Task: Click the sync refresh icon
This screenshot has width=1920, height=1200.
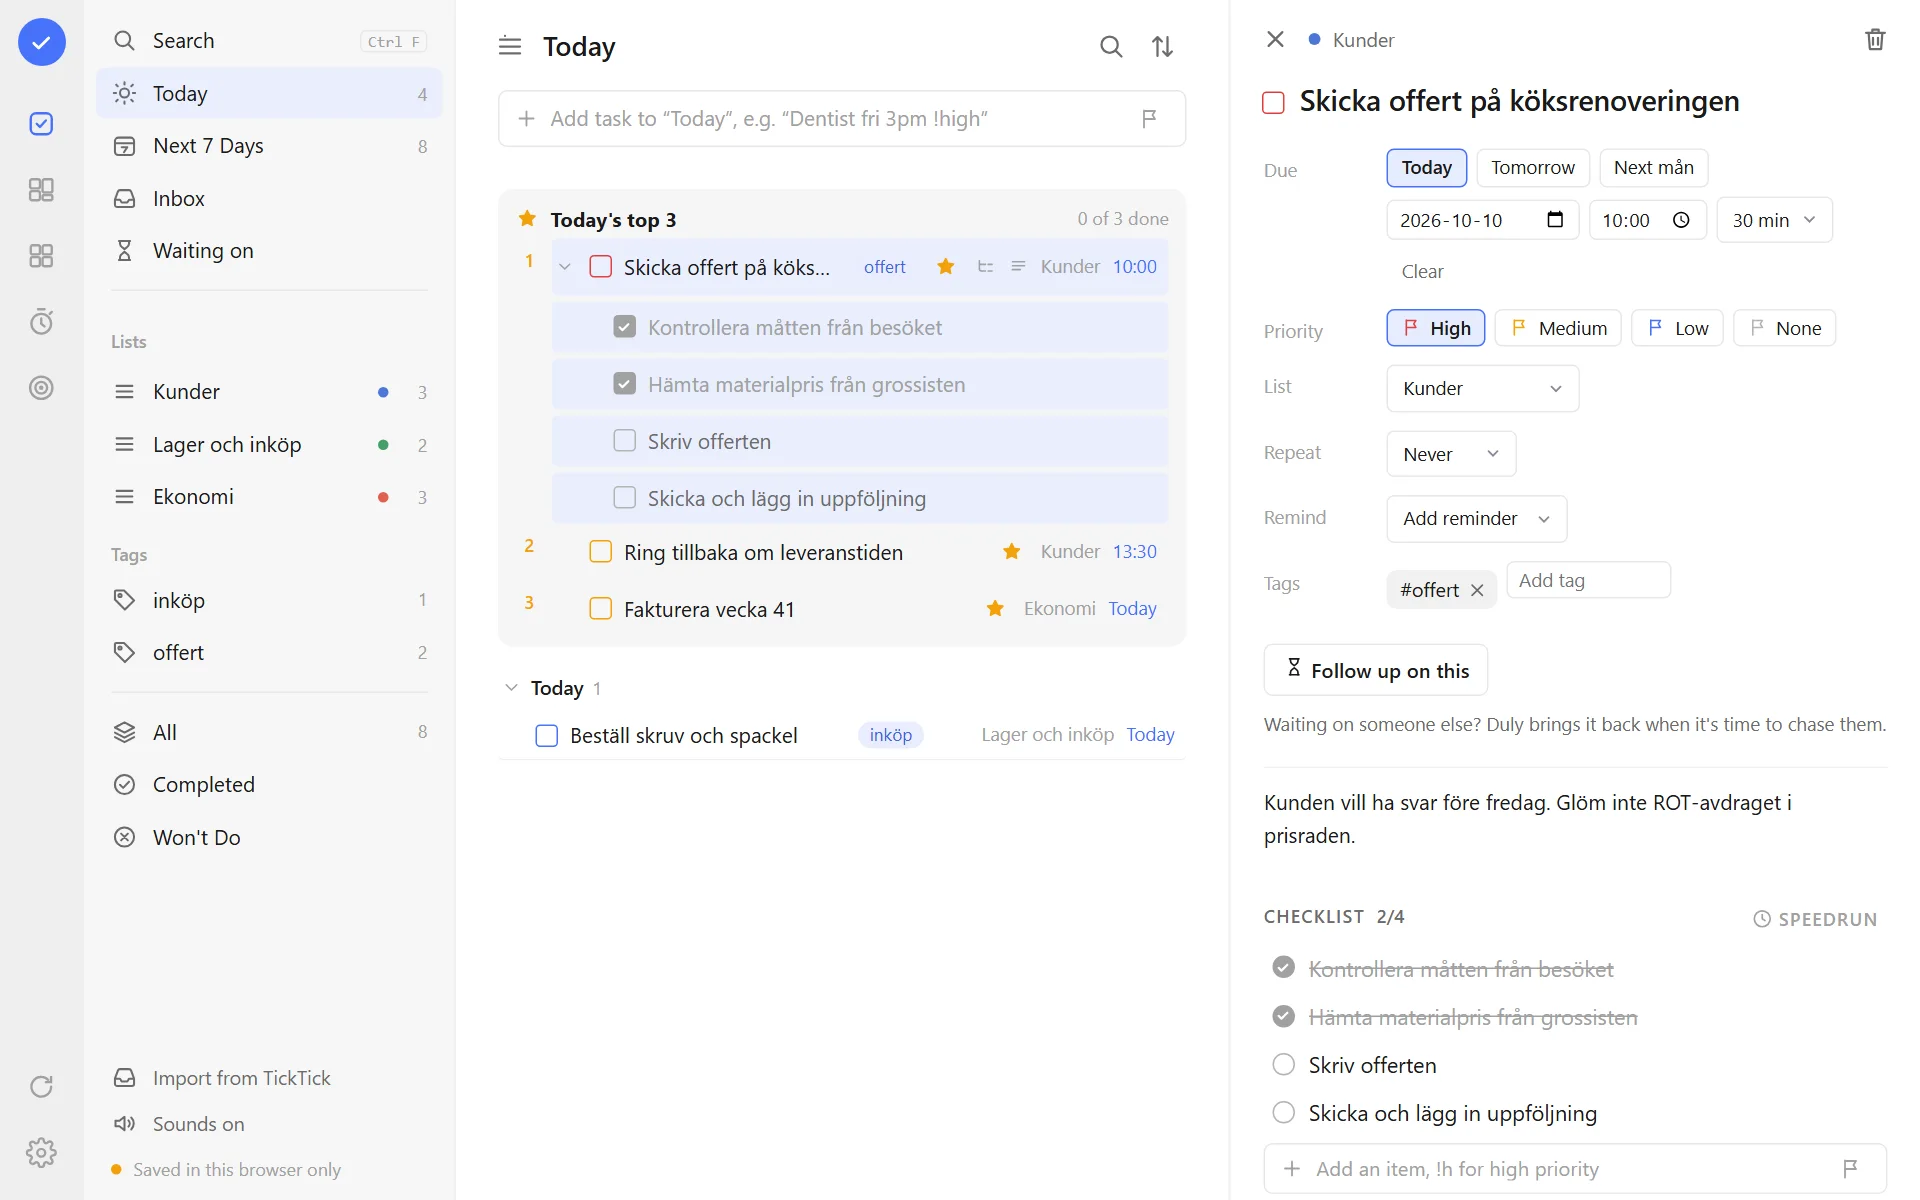Action: (41, 1087)
